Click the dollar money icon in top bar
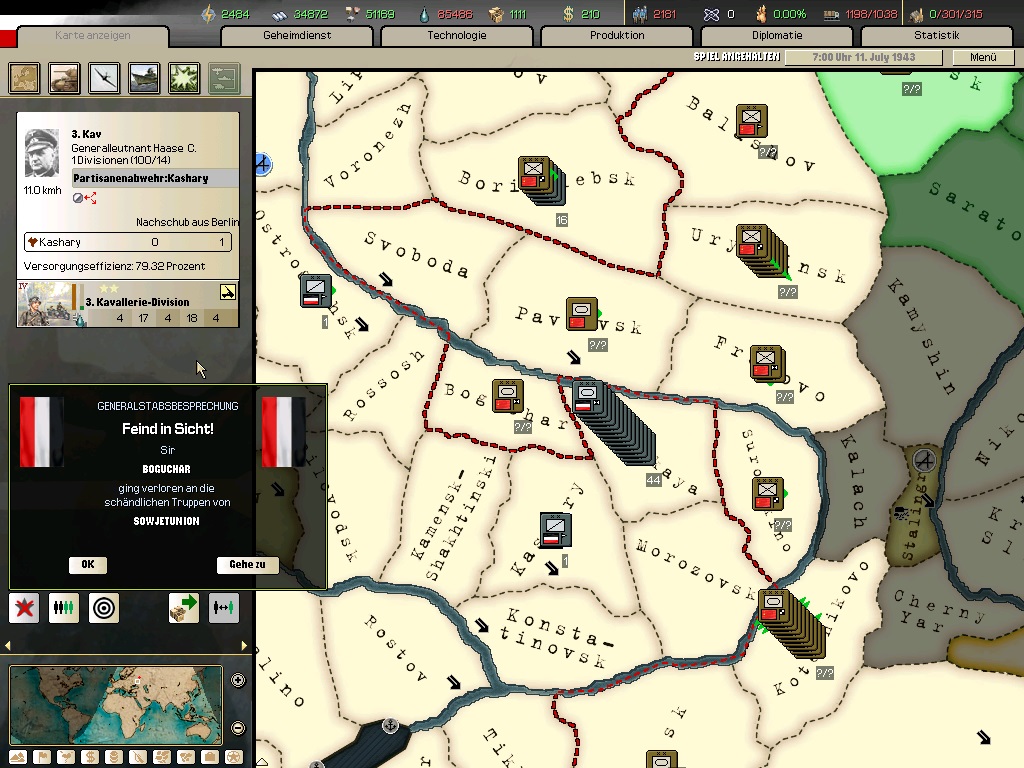Image resolution: width=1024 pixels, height=768 pixels. (569, 14)
